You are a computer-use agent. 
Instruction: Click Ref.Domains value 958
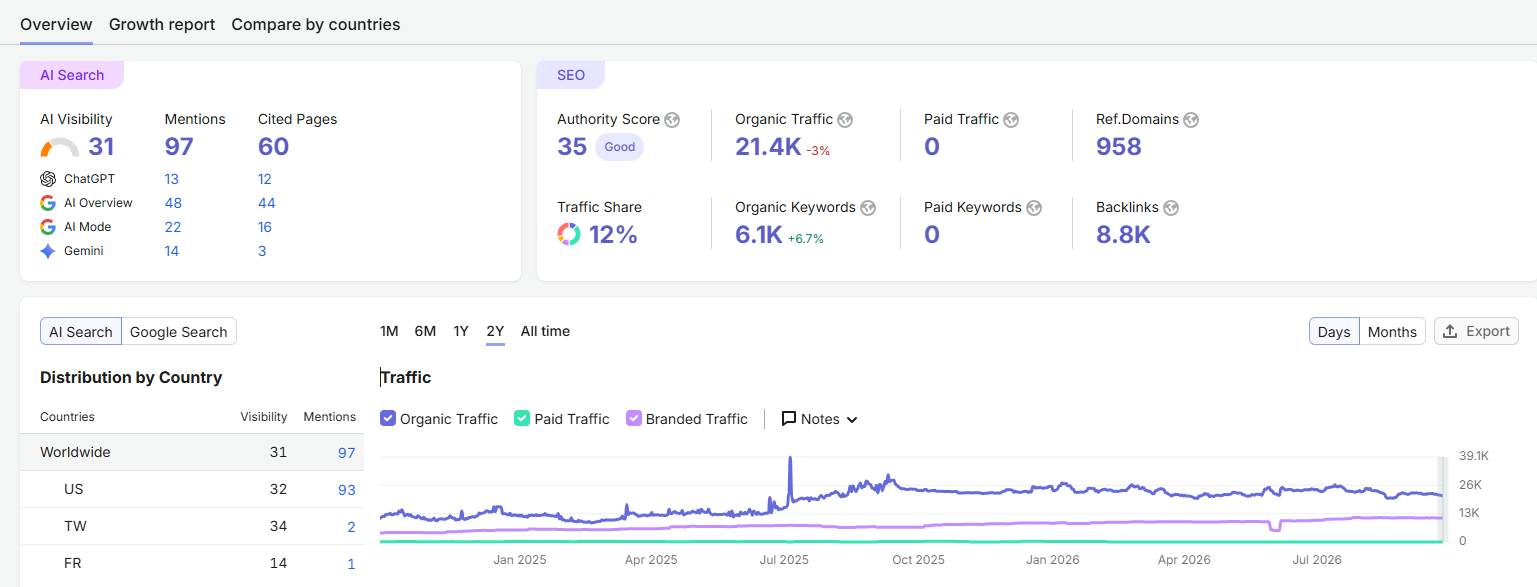pos(1119,147)
